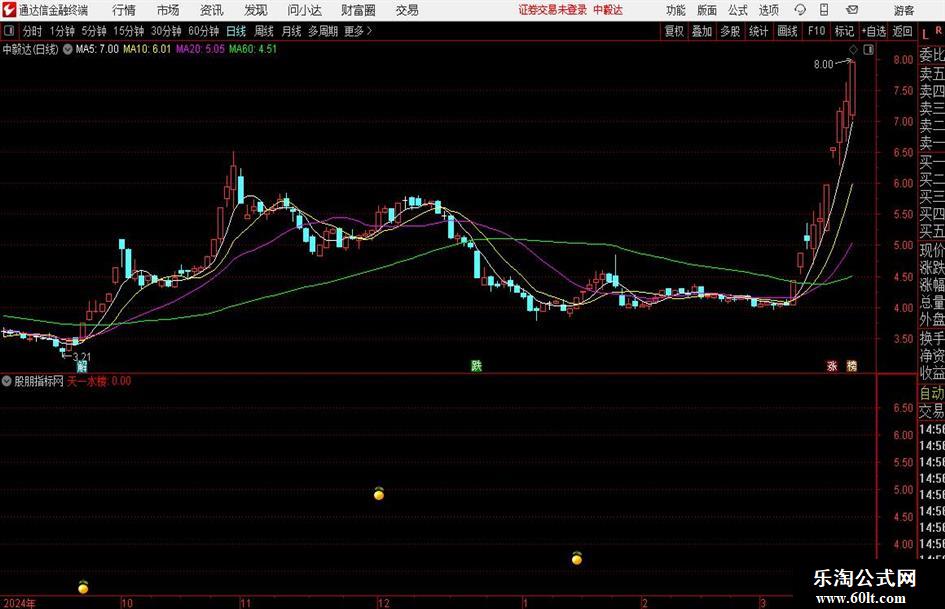Viewport: 945px width, 609px height.
Task: Click the diamond icon above the chart
Action: point(853,49)
